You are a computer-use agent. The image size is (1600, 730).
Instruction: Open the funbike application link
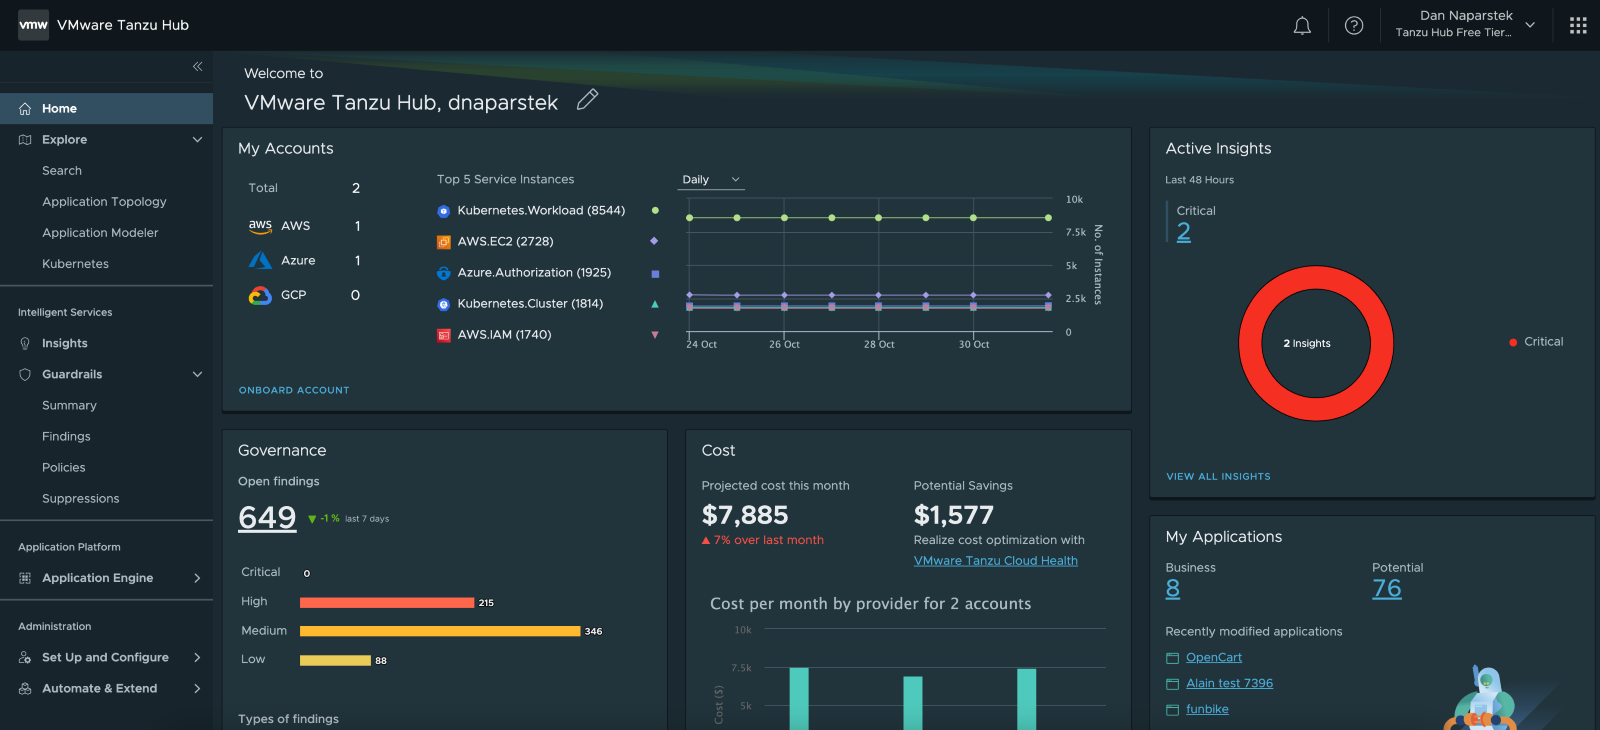click(1207, 710)
